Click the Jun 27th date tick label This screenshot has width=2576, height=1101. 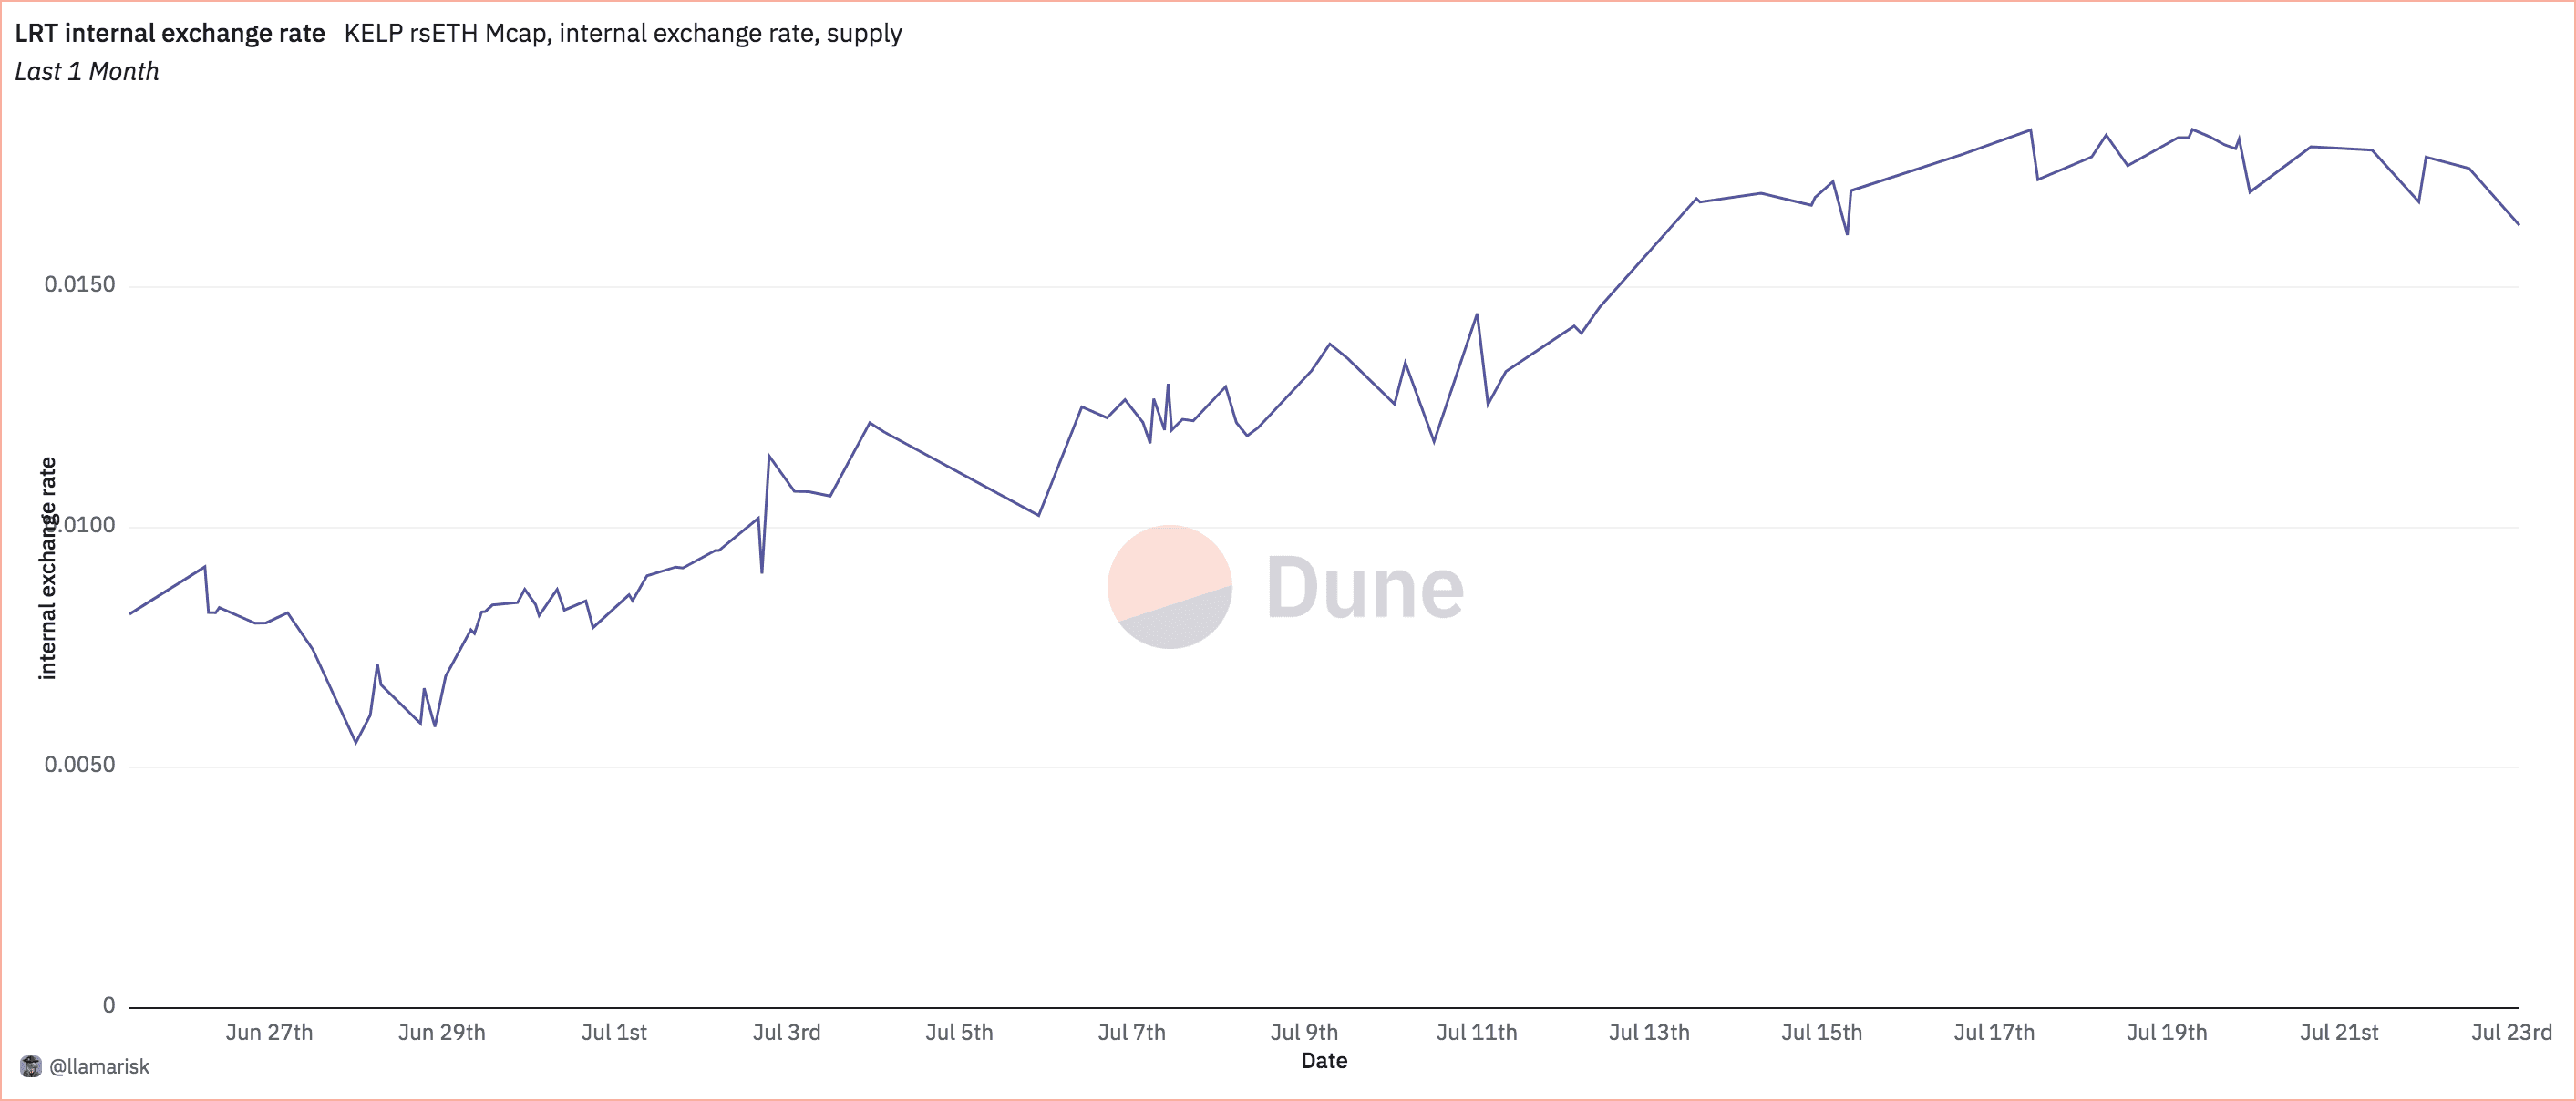pyautogui.click(x=269, y=1032)
